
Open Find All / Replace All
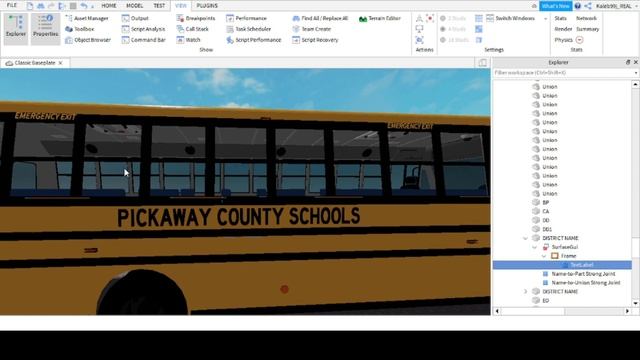pyautogui.click(x=320, y=18)
